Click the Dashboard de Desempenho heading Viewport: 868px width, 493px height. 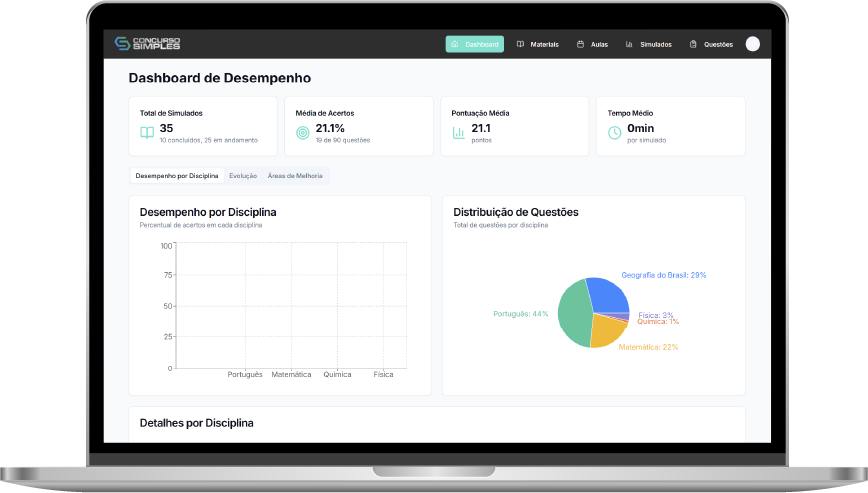[220, 78]
